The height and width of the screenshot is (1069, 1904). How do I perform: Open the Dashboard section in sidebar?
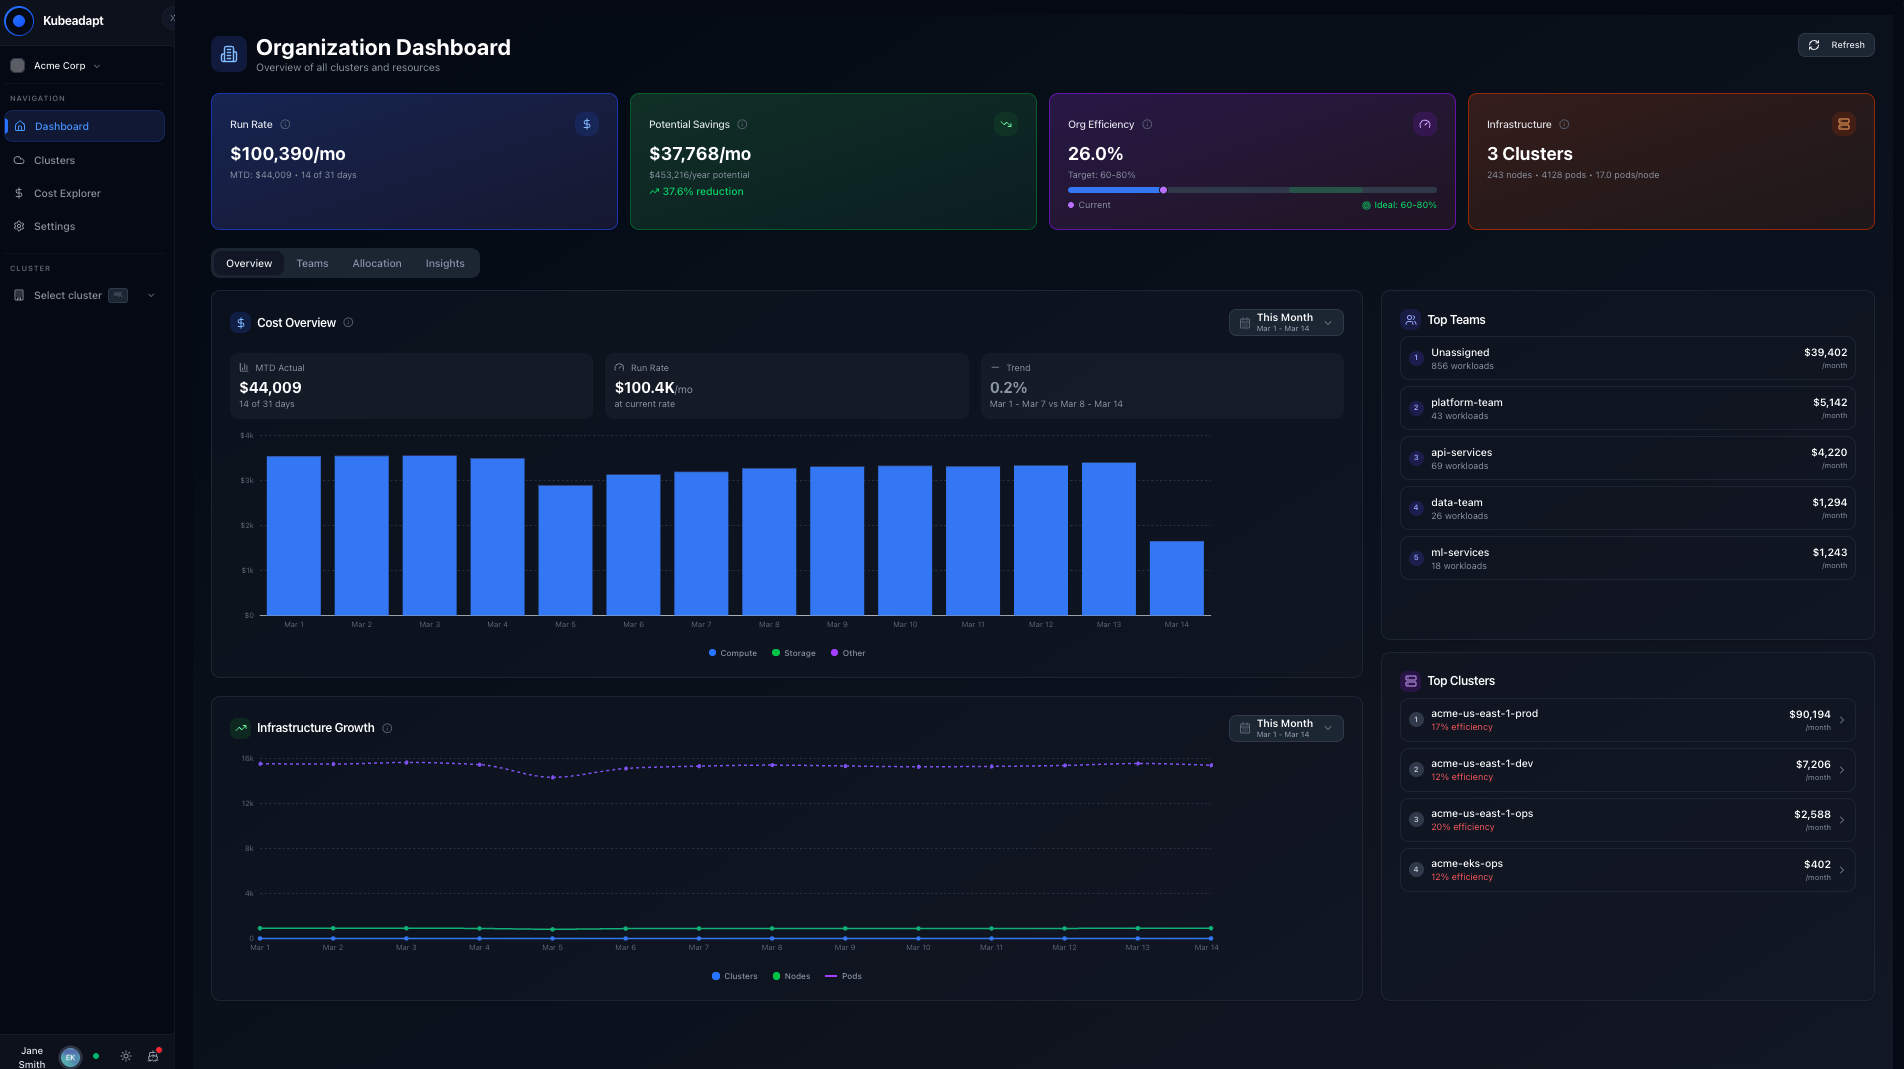coord(62,126)
